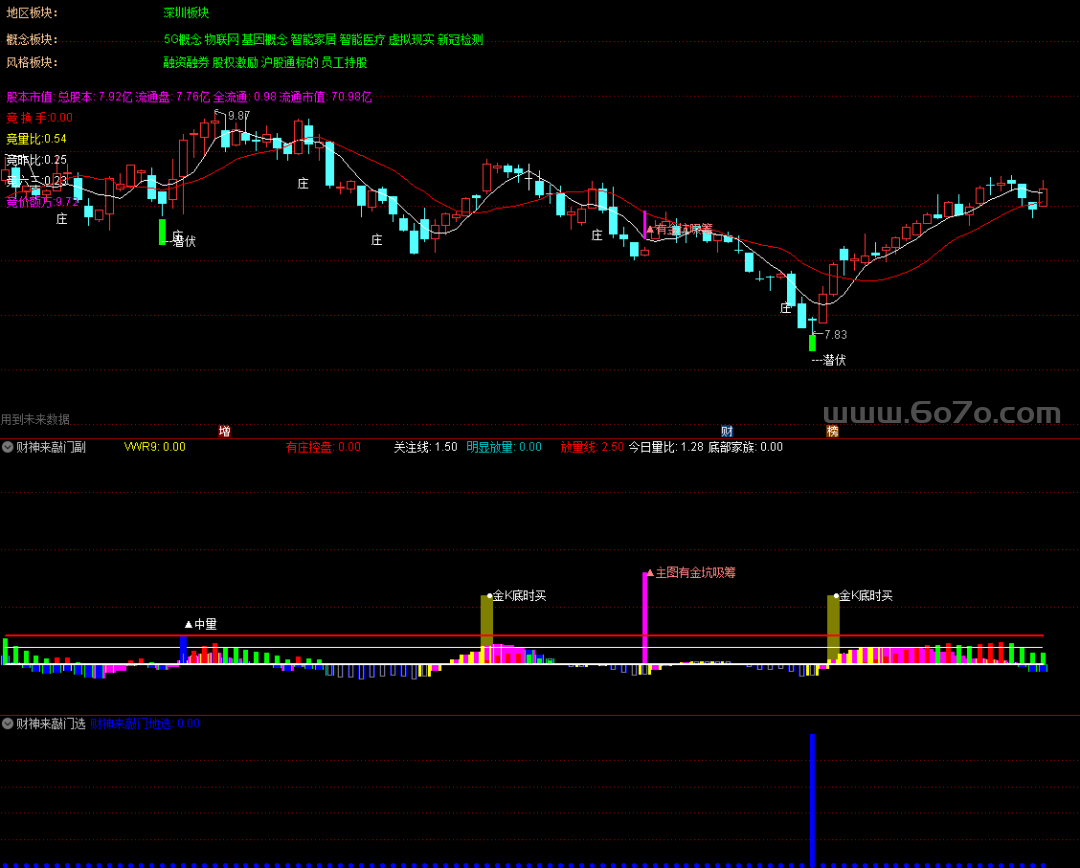The height and width of the screenshot is (868, 1080).
Task: Collapse the 财神来敲门副 indicator panel arrow
Action: [8, 447]
